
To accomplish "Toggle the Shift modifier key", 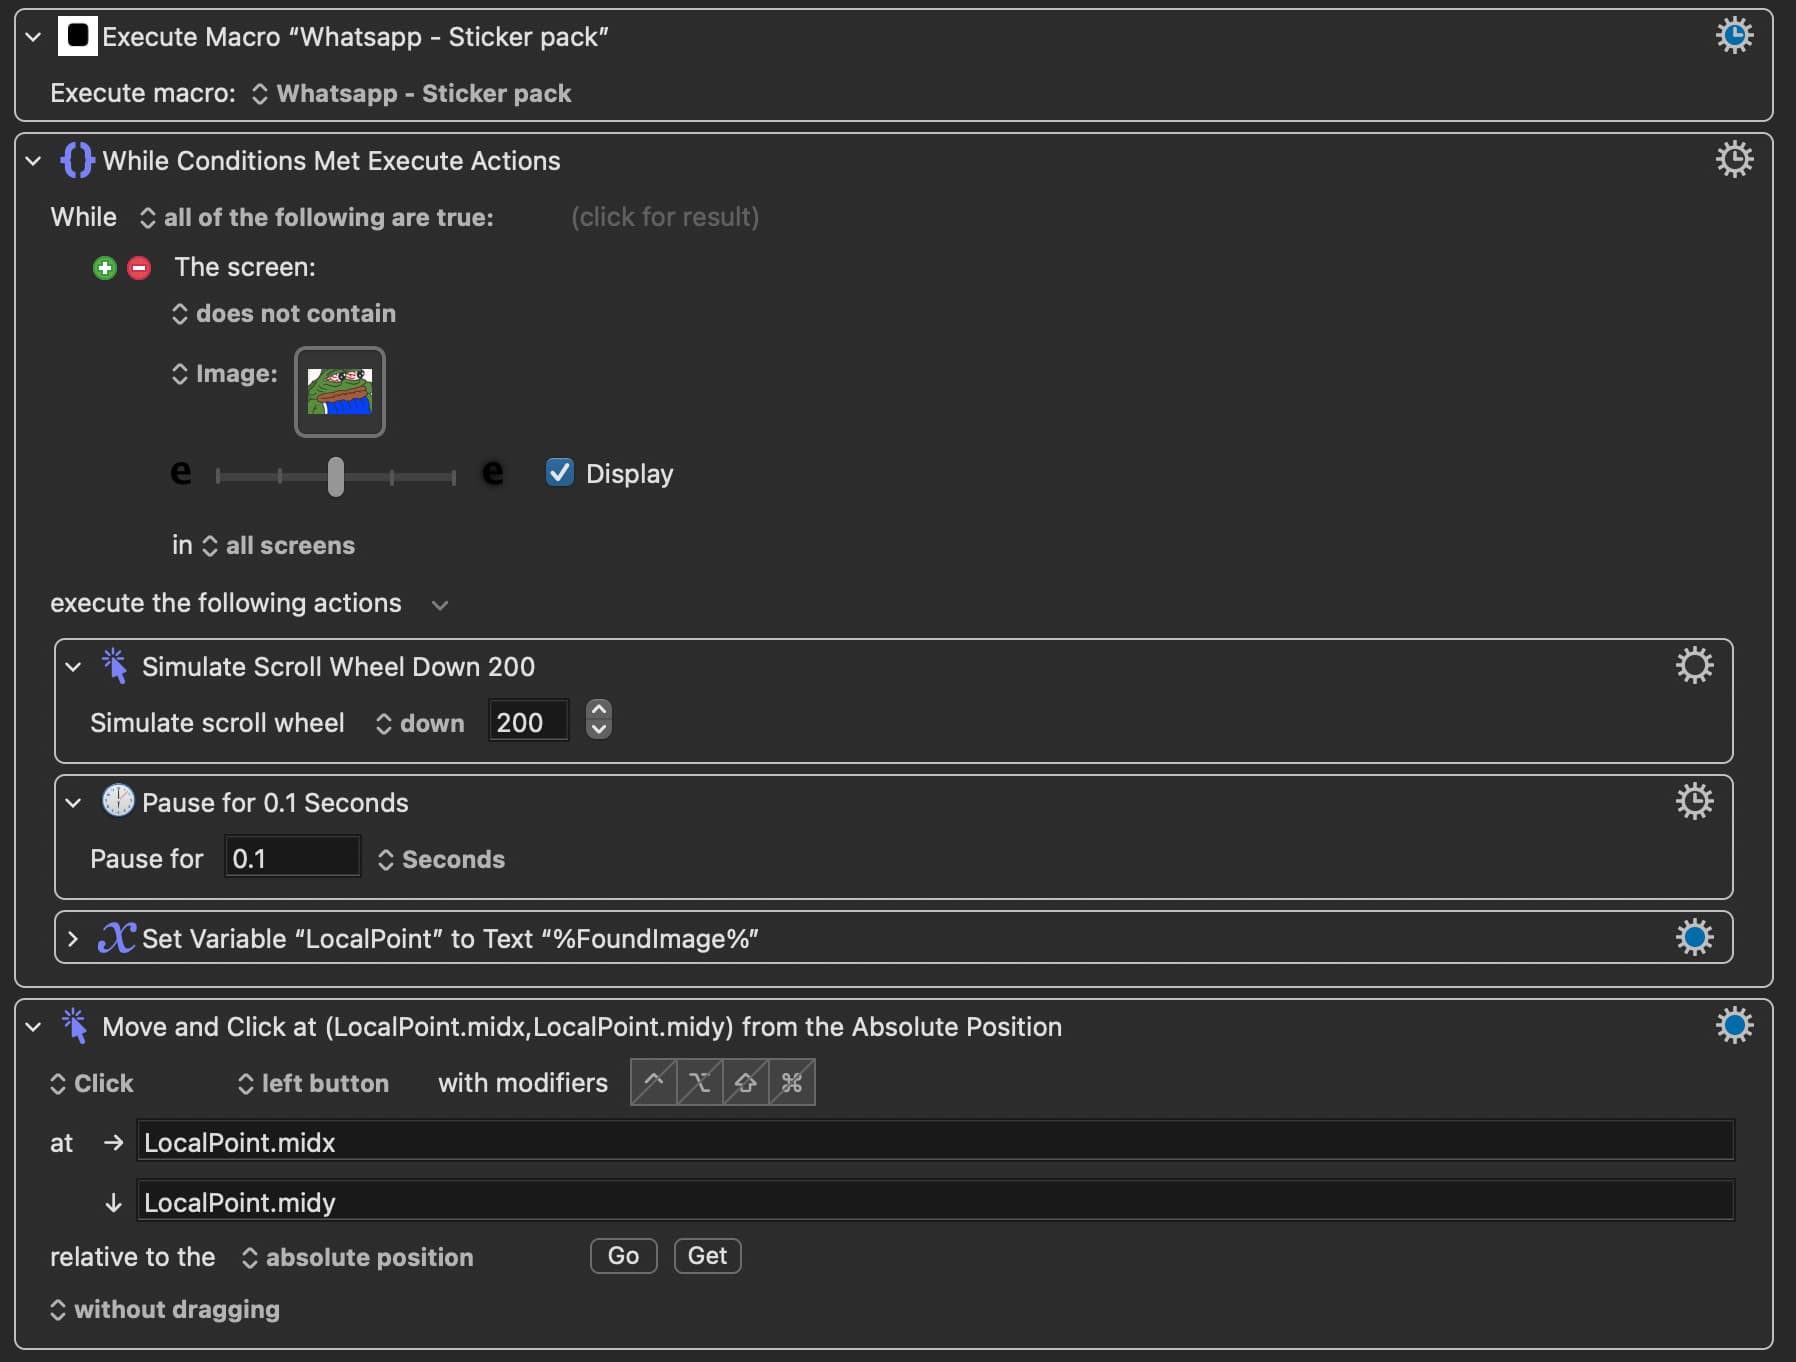I will click(x=746, y=1083).
